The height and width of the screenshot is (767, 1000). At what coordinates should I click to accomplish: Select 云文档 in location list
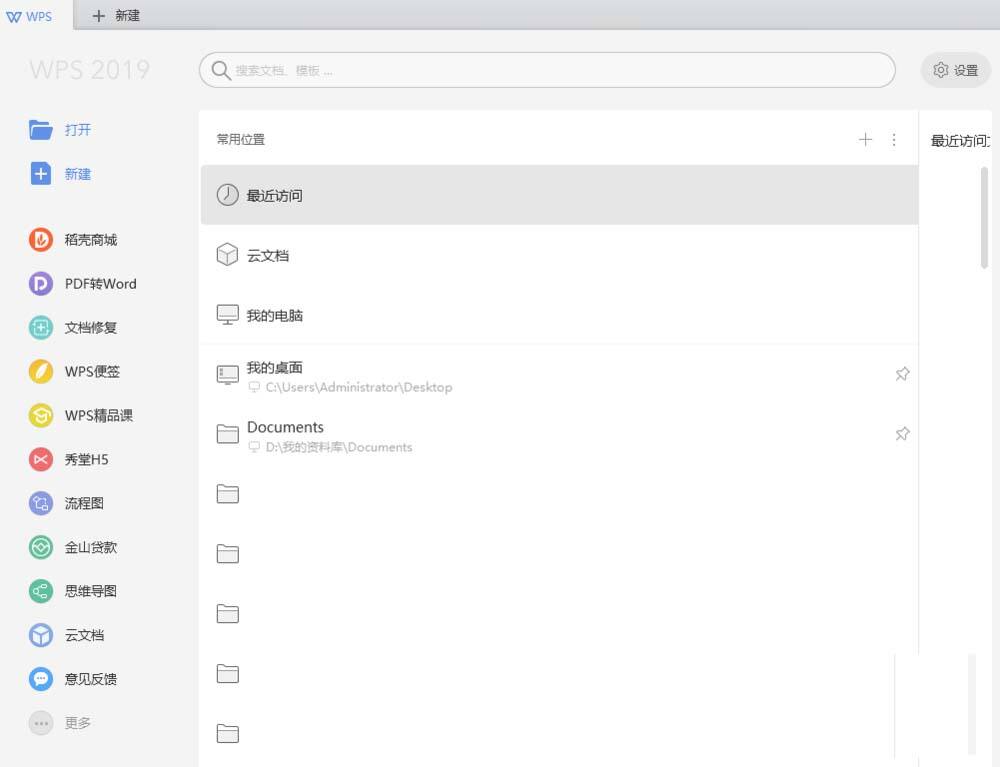(559, 255)
